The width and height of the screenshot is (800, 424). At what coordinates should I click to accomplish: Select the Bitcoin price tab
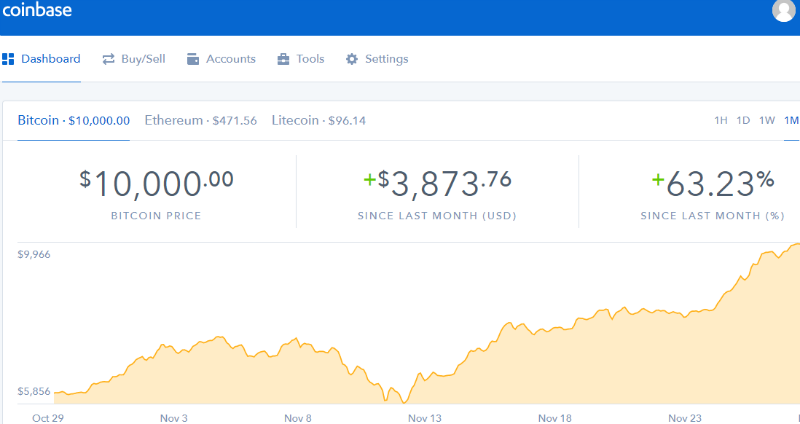73,121
